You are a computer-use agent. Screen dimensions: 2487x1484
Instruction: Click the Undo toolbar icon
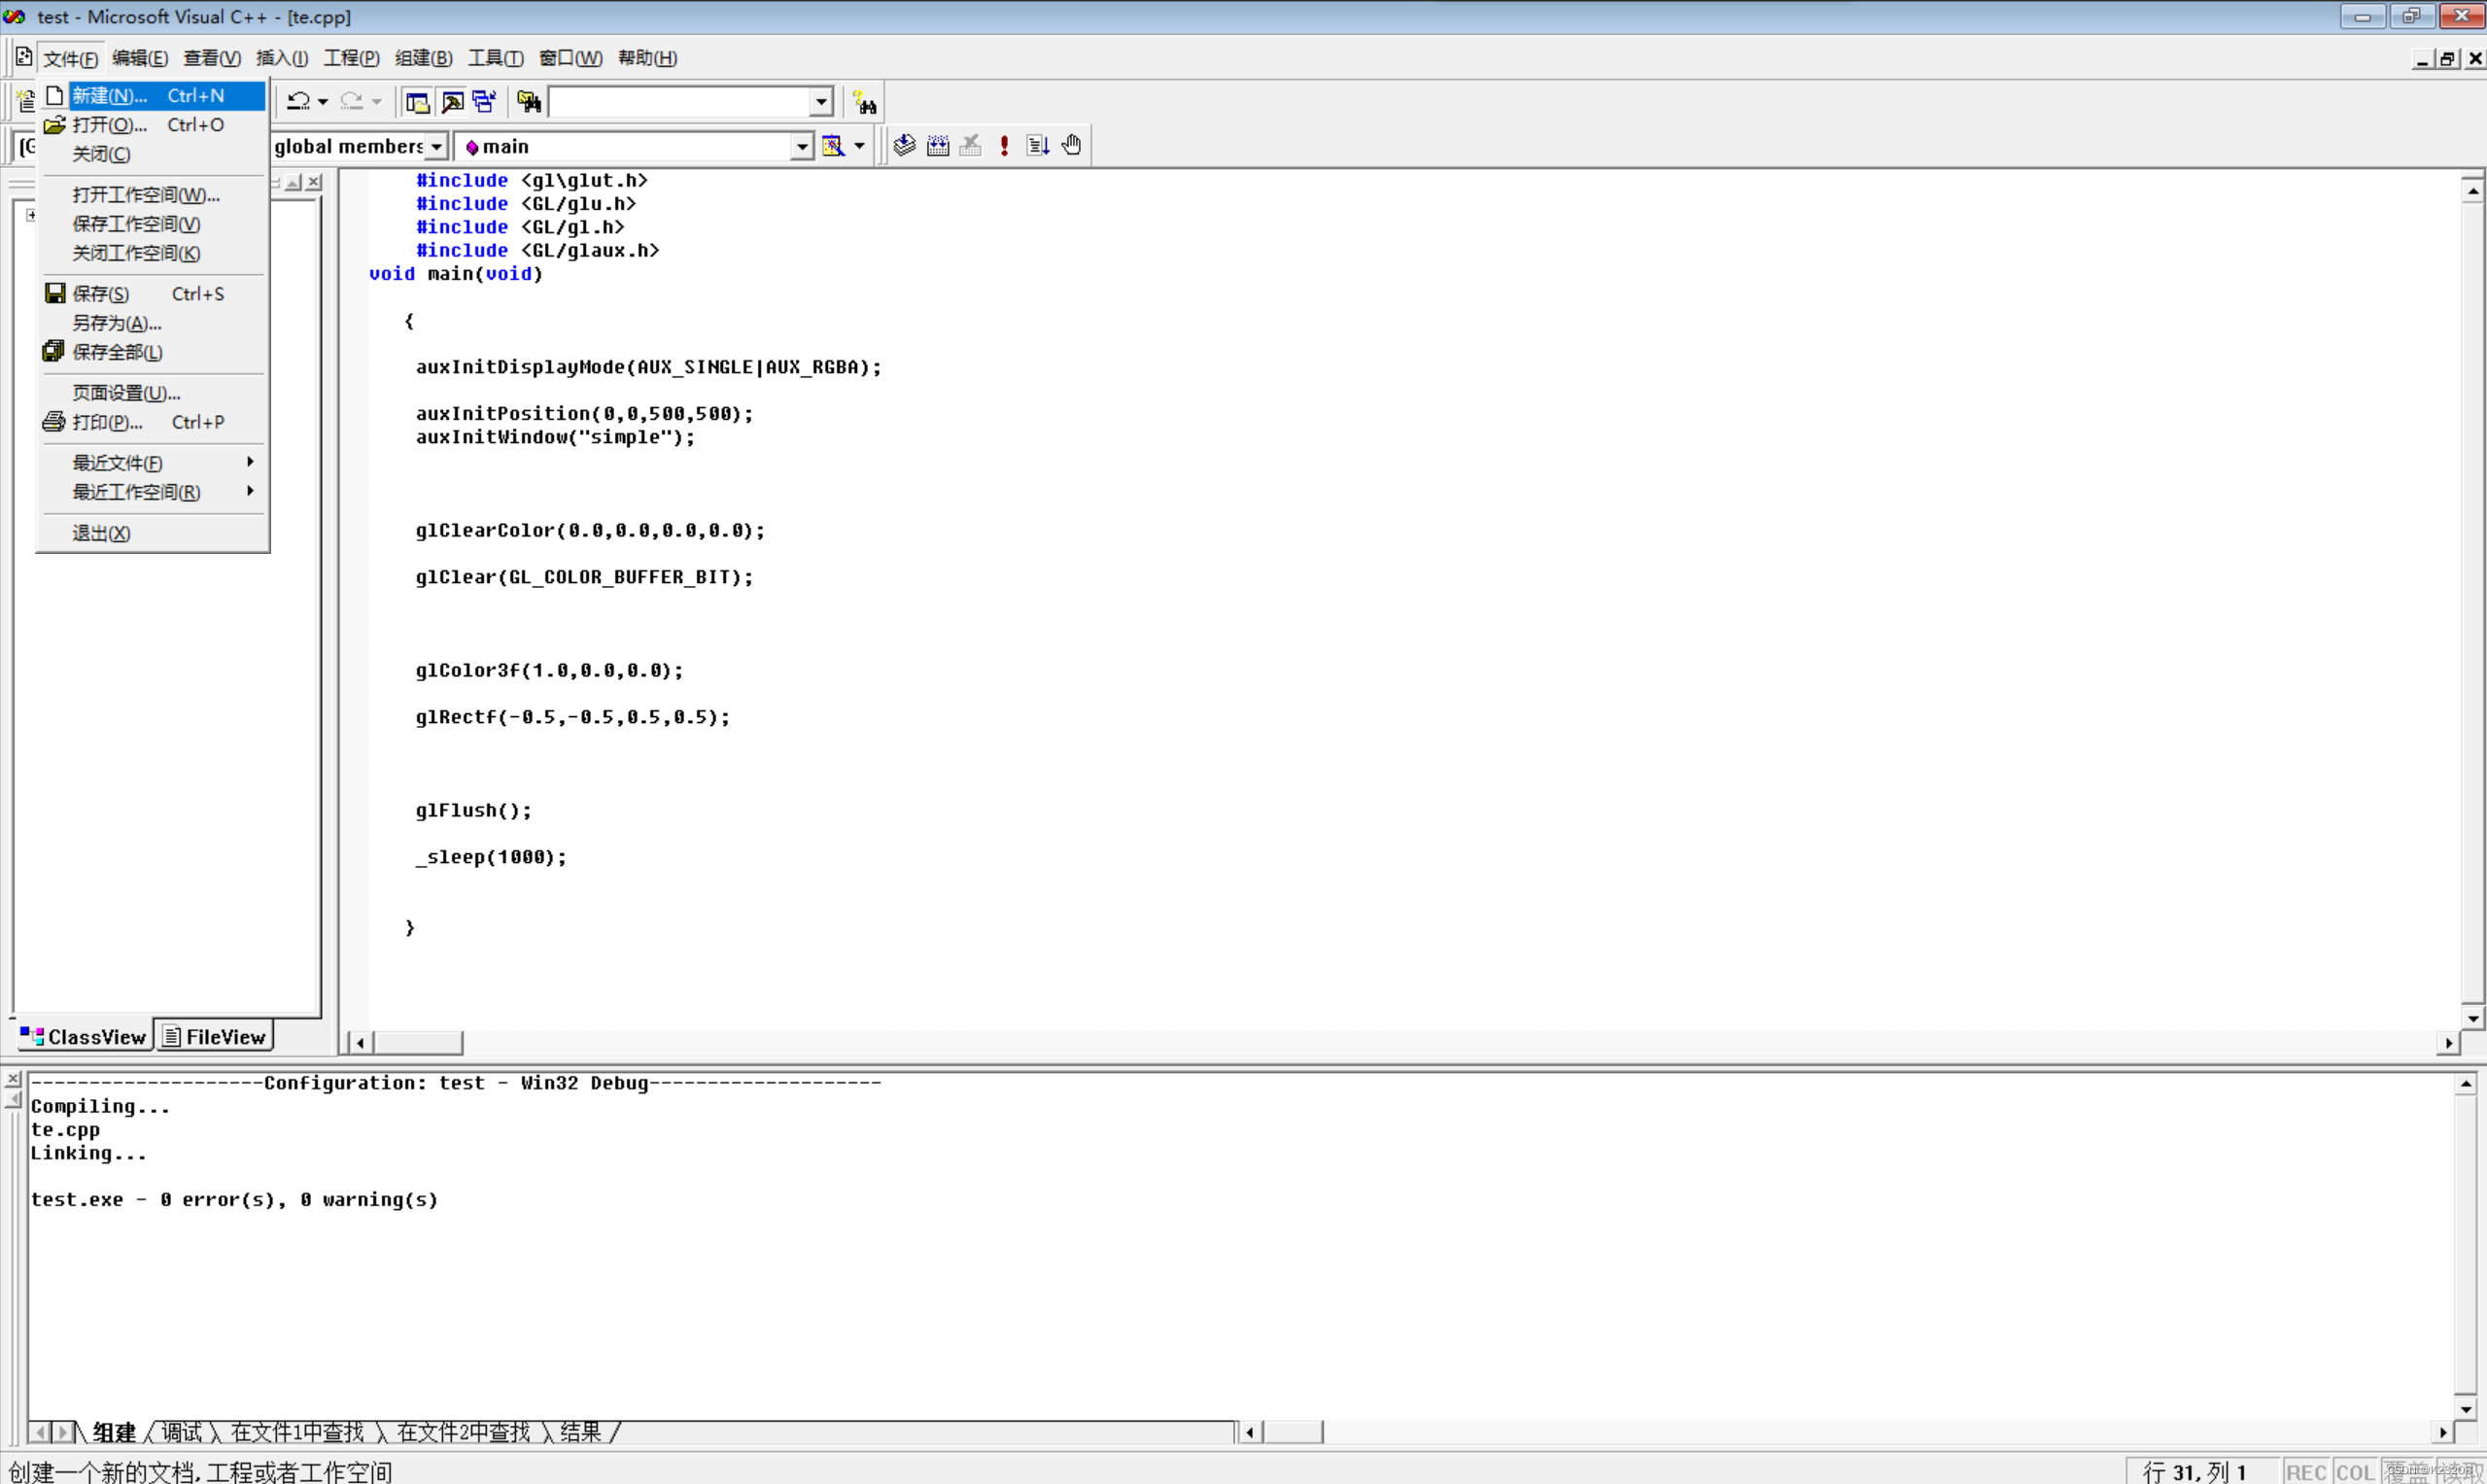pyautogui.click(x=298, y=101)
